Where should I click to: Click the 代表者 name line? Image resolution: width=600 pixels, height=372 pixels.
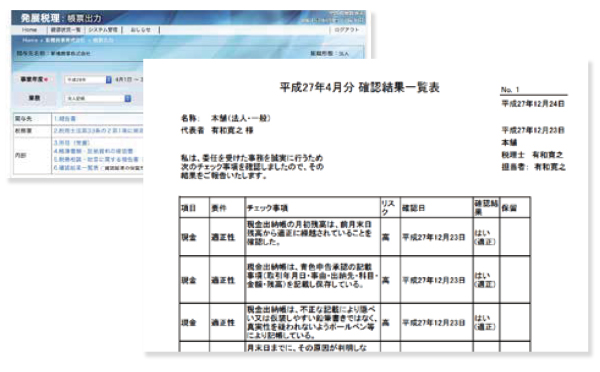[217, 131]
